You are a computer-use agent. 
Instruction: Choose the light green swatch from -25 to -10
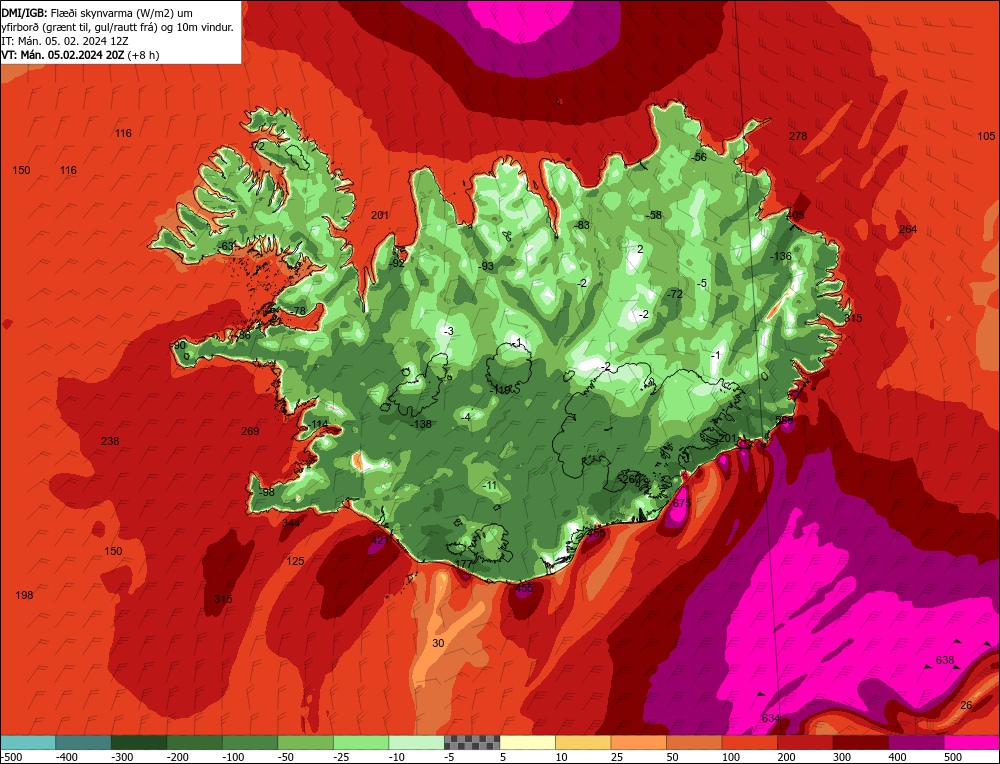point(361,742)
